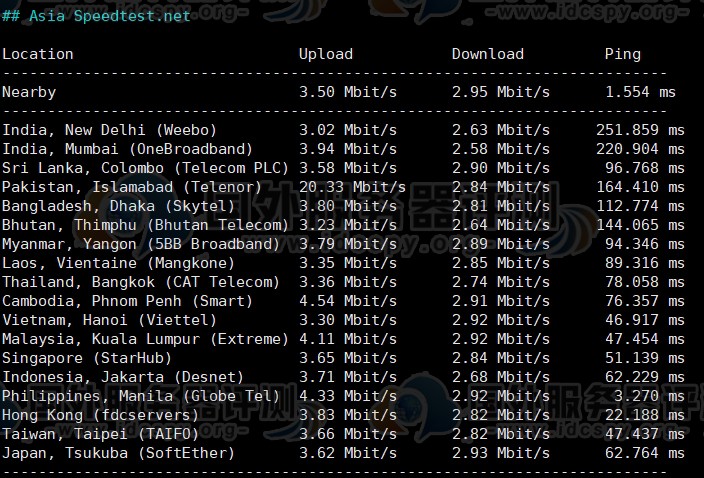Click the Dhaka ping value 112.774 ms

[x=641, y=206]
